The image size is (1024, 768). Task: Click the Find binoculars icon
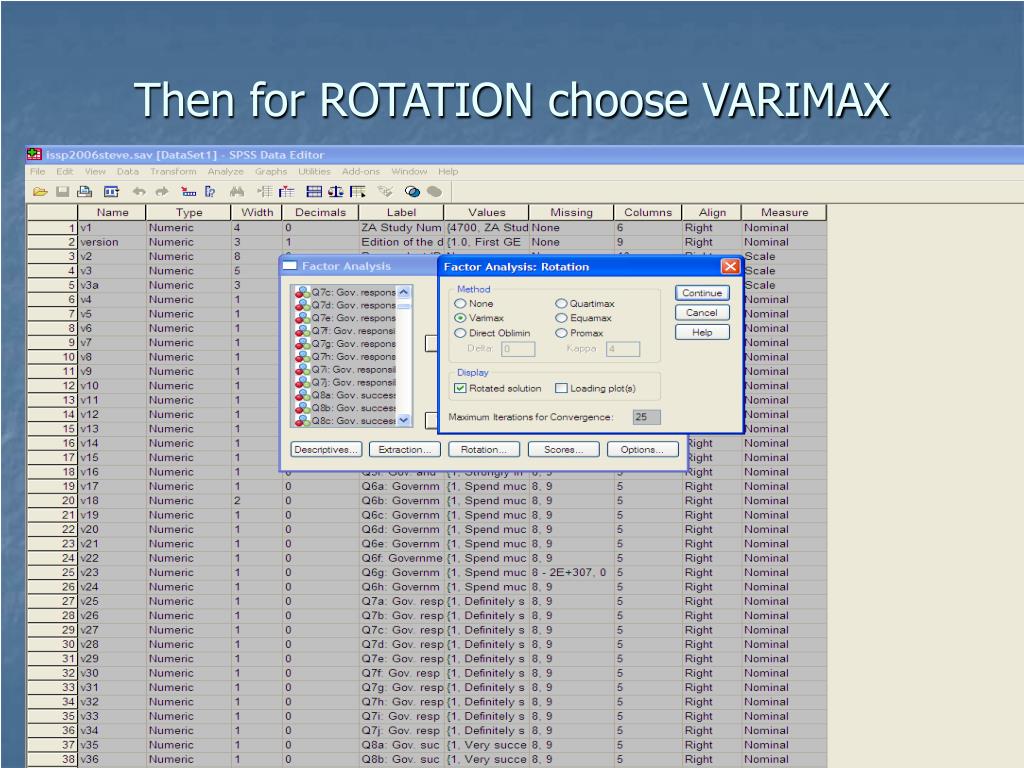point(236,192)
